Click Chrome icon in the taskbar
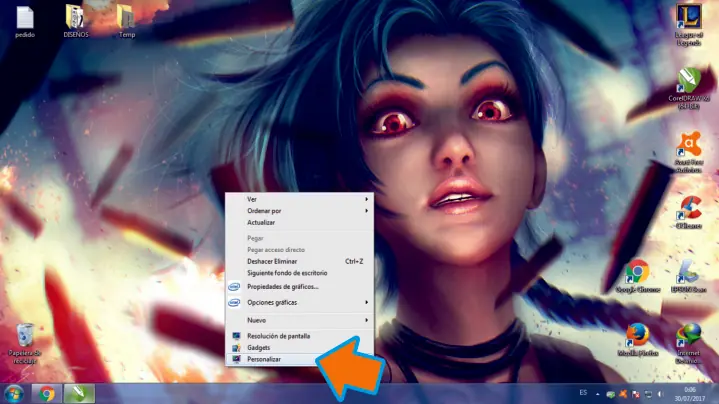Screen dimensions: 719x404 (46, 394)
